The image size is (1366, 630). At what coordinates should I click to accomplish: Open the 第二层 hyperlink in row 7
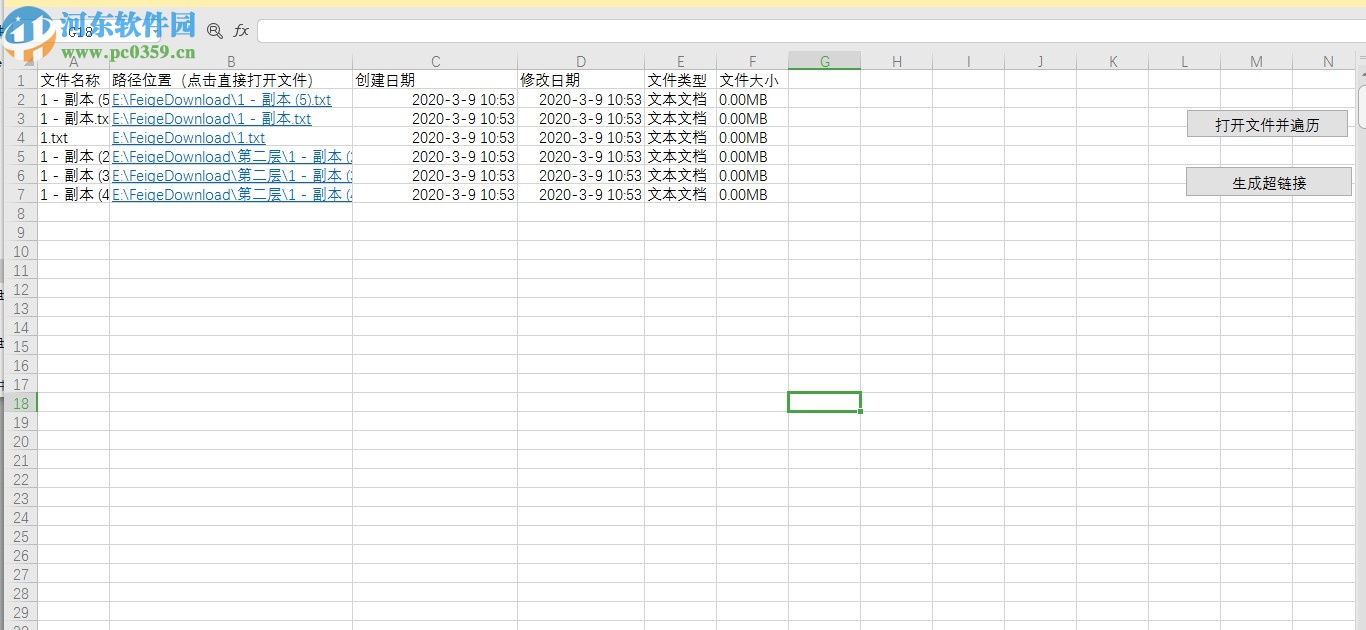231,195
